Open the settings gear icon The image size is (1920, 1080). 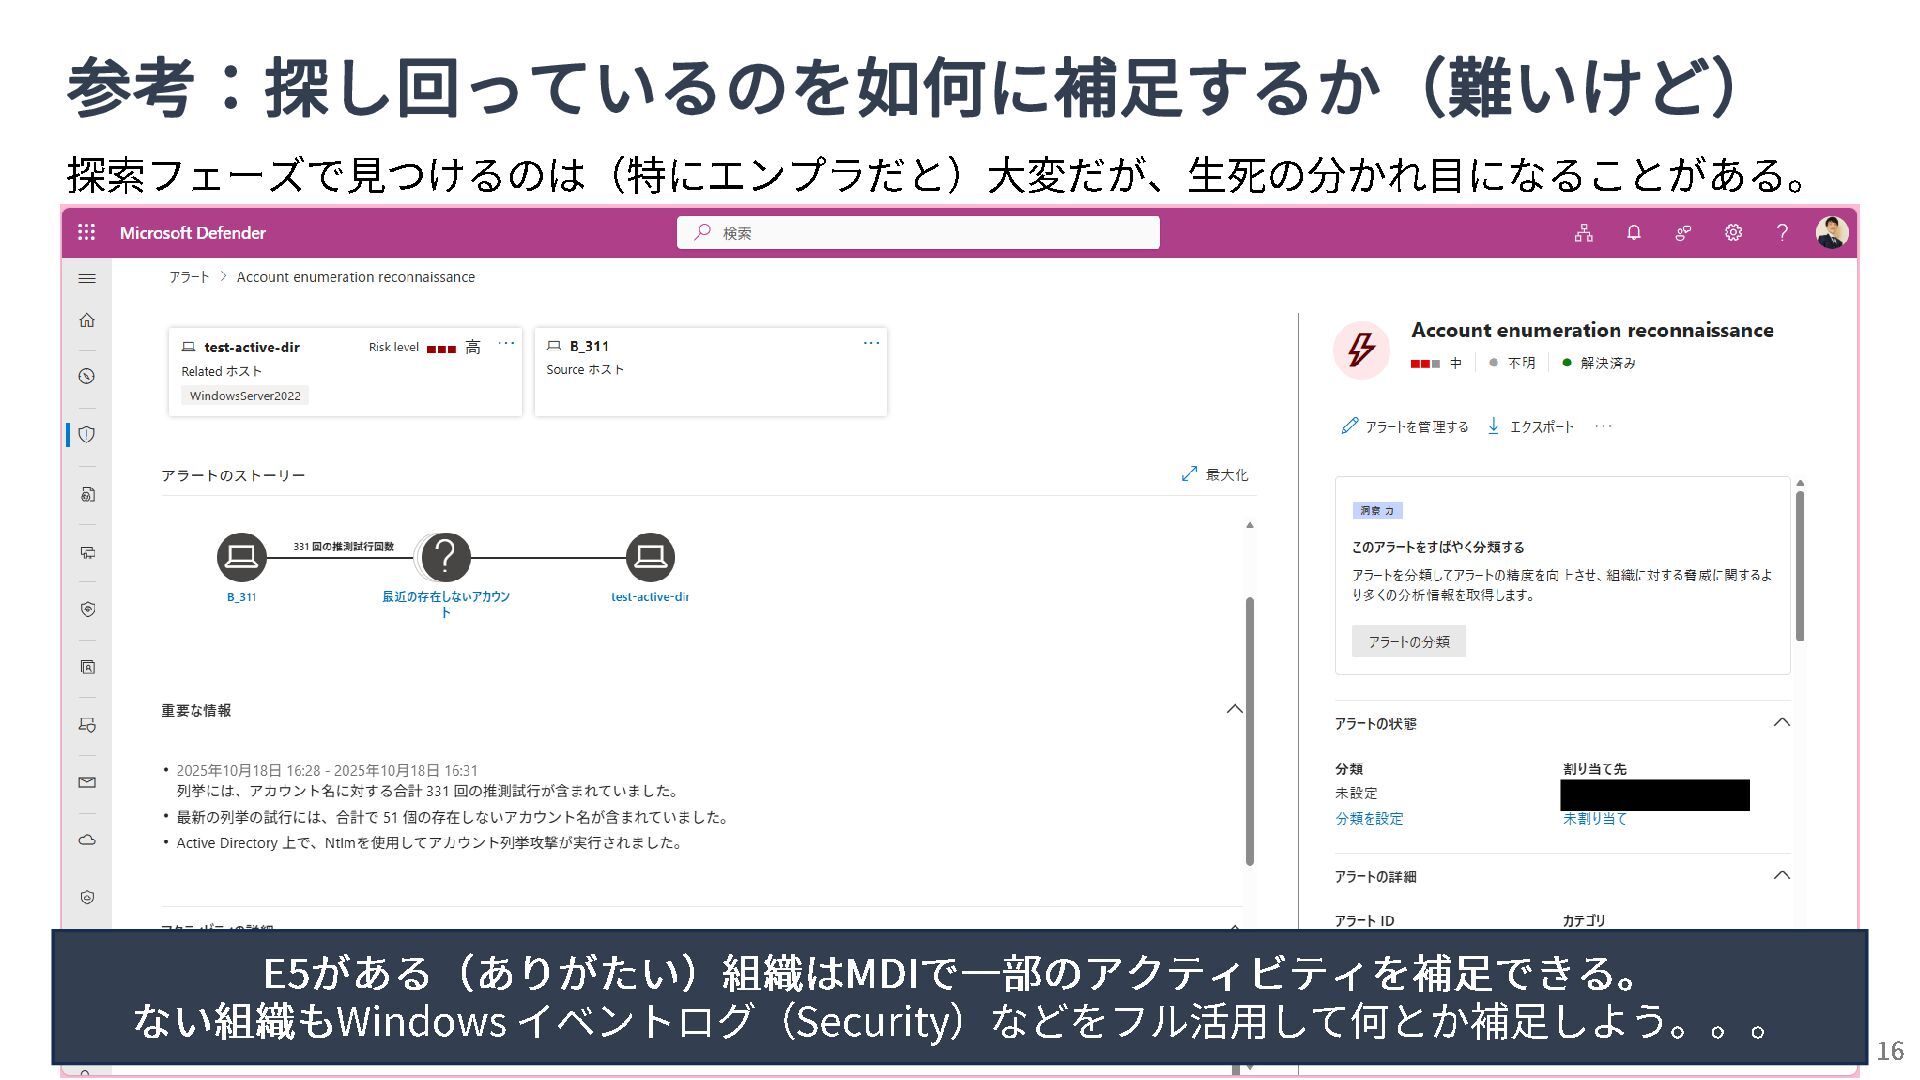(1733, 233)
